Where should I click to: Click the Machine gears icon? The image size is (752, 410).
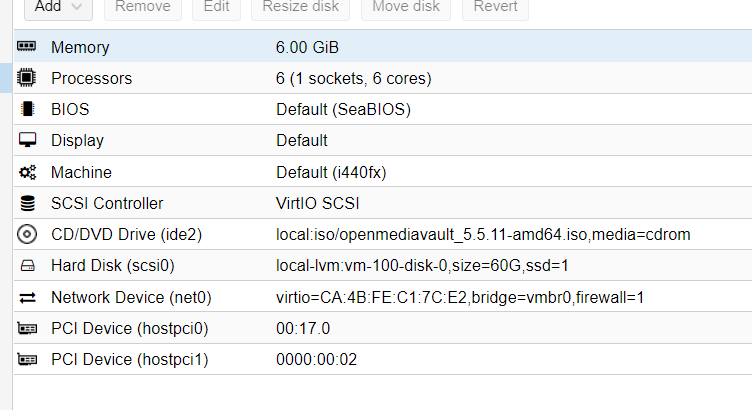click(27, 172)
